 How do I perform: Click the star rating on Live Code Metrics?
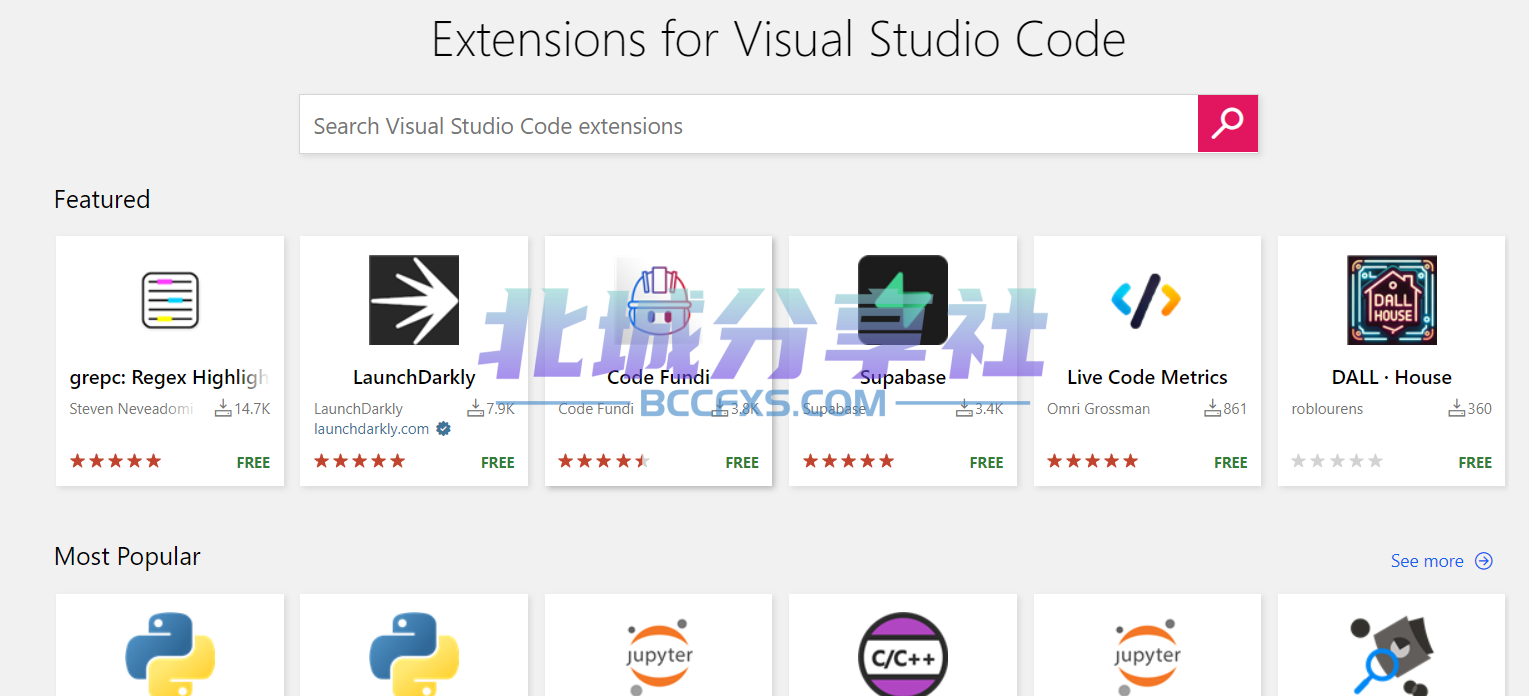[x=1093, y=461]
